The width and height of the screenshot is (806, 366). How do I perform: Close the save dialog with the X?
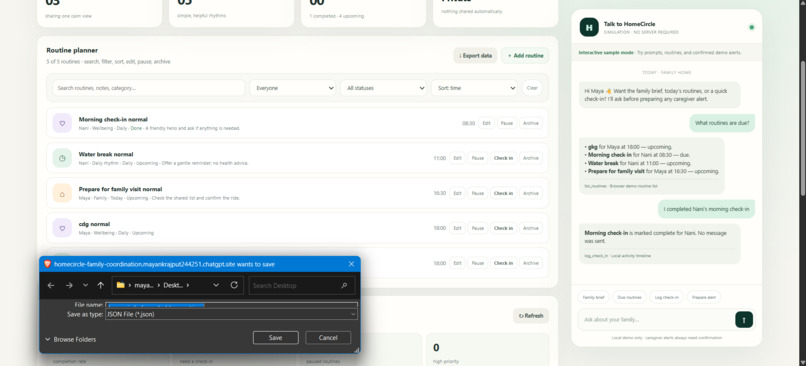[351, 264]
